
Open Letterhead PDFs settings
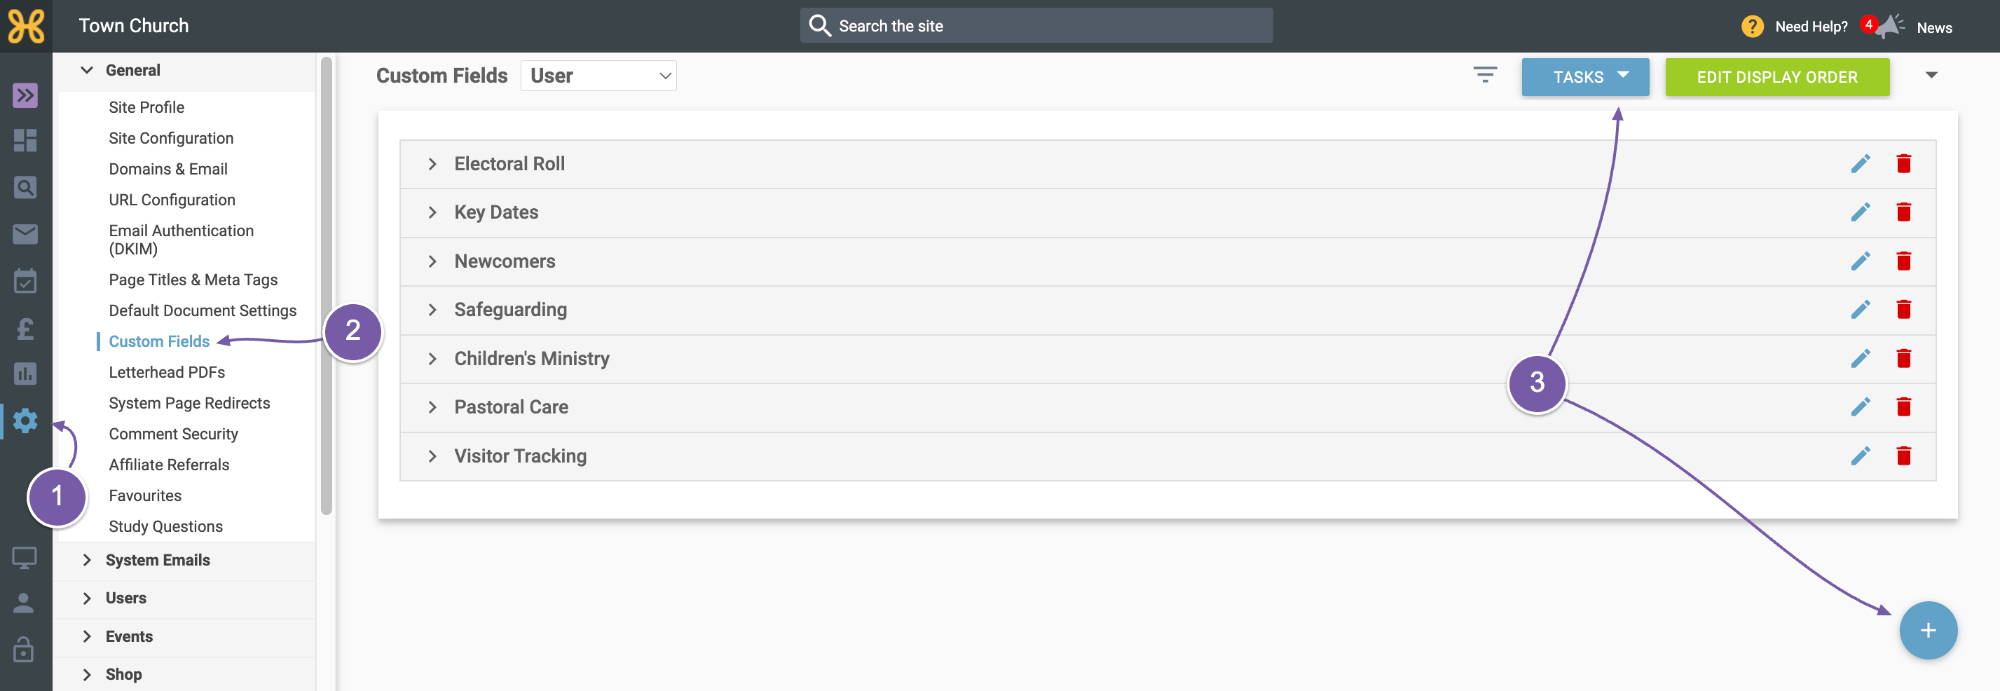pyautogui.click(x=167, y=372)
